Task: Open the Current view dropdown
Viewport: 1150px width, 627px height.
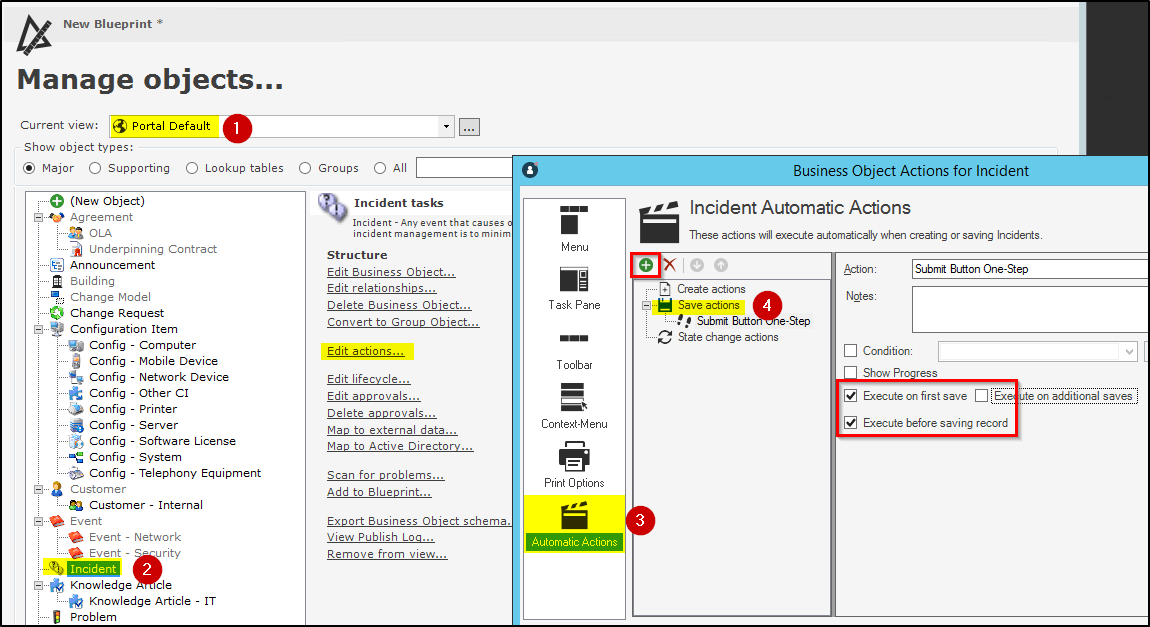Action: coord(446,126)
